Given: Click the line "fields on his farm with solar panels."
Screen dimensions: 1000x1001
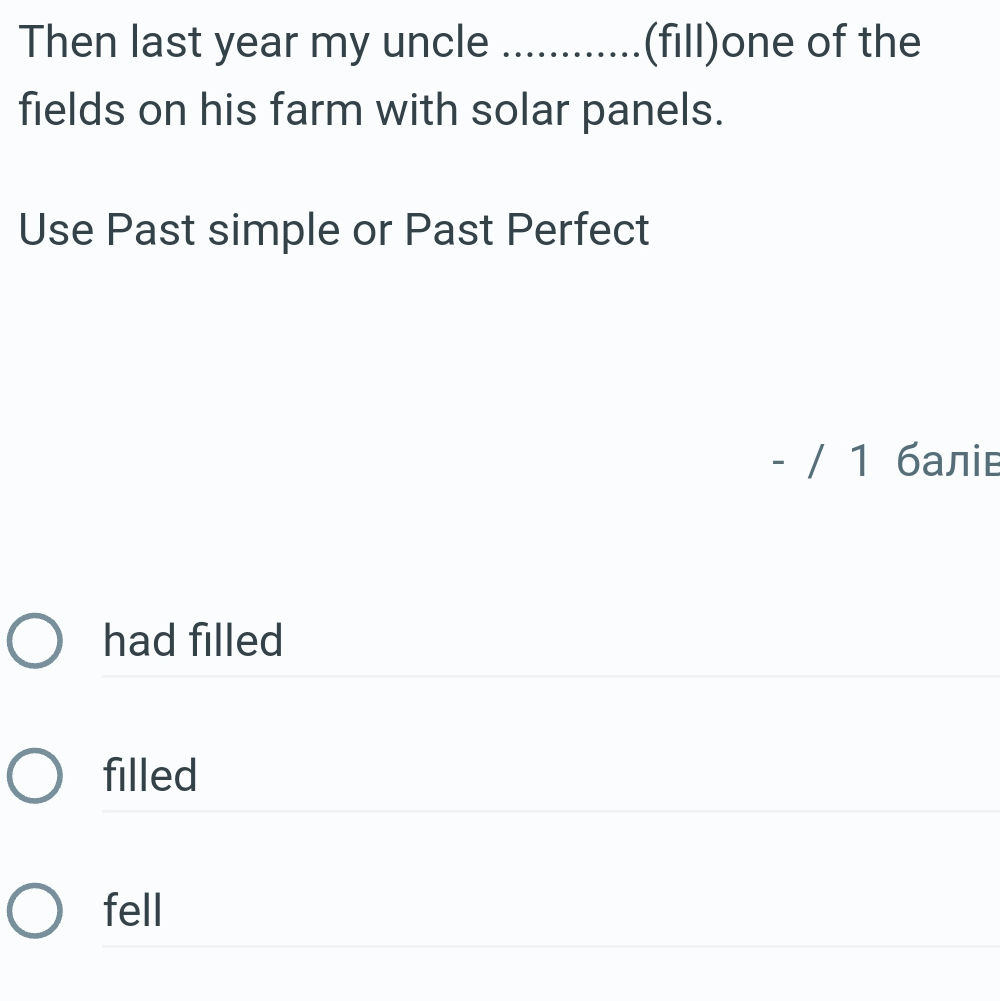Looking at the screenshot, I should point(370,111).
